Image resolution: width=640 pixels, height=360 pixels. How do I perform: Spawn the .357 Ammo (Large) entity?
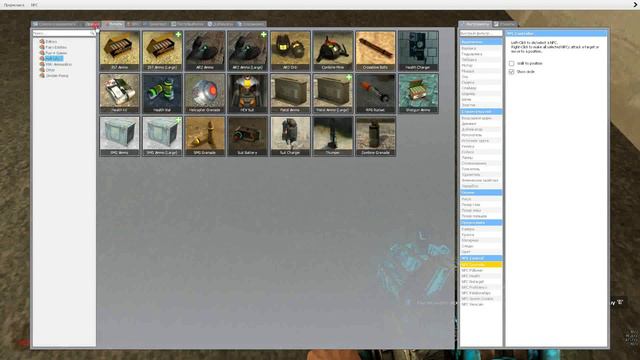(x=162, y=51)
